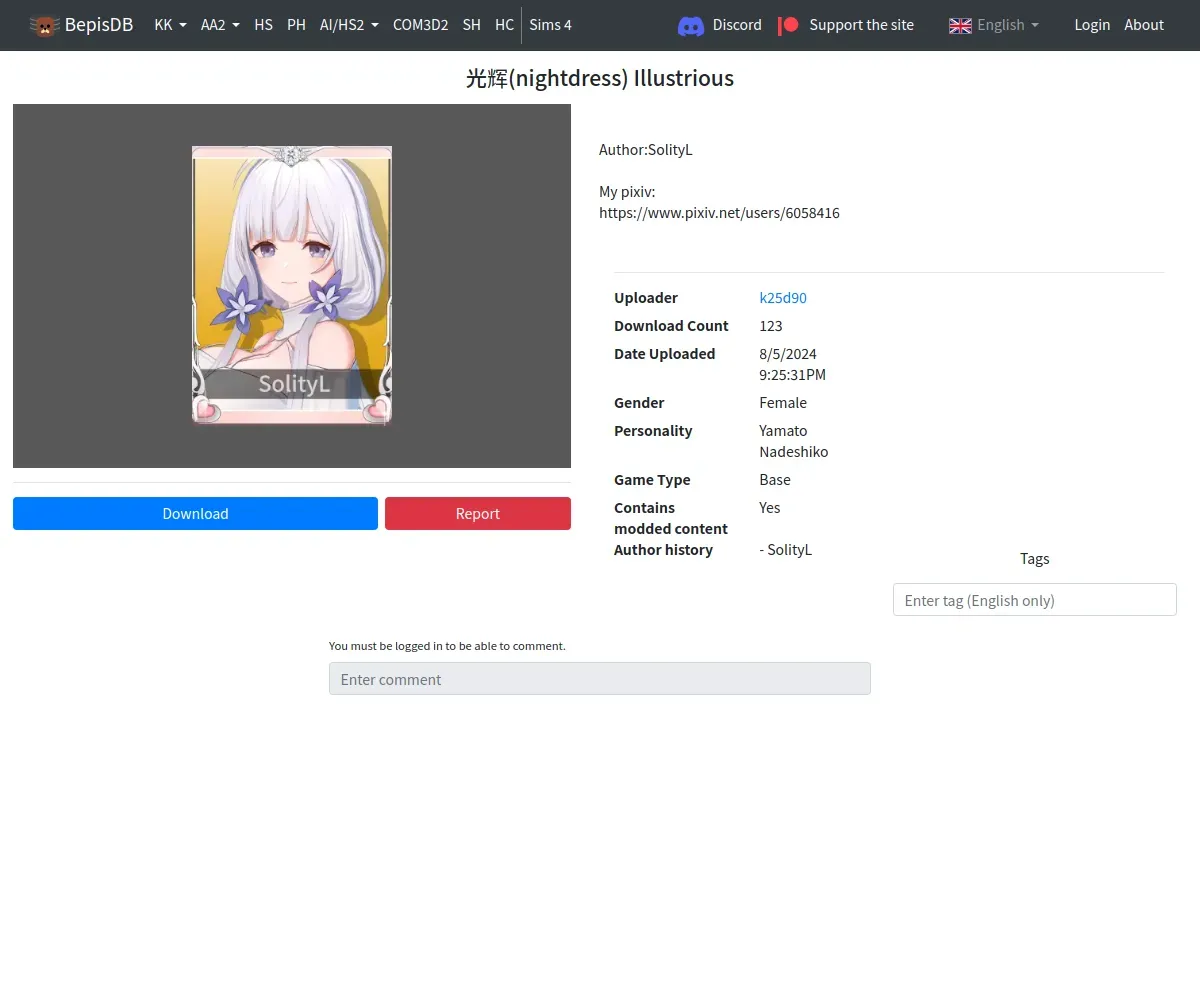The width and height of the screenshot is (1200, 1000).
Task: Expand the AI/HS2 dropdown menu
Action: 349,25
